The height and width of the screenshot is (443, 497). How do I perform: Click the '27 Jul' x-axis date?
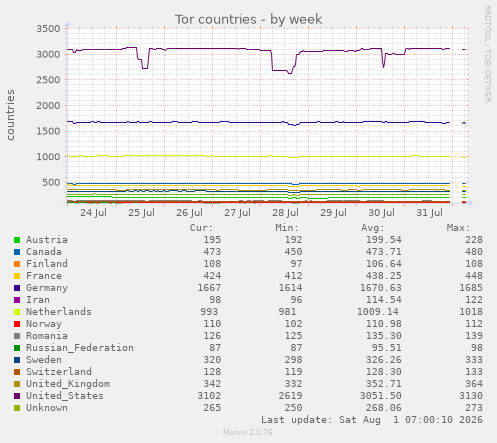237,213
